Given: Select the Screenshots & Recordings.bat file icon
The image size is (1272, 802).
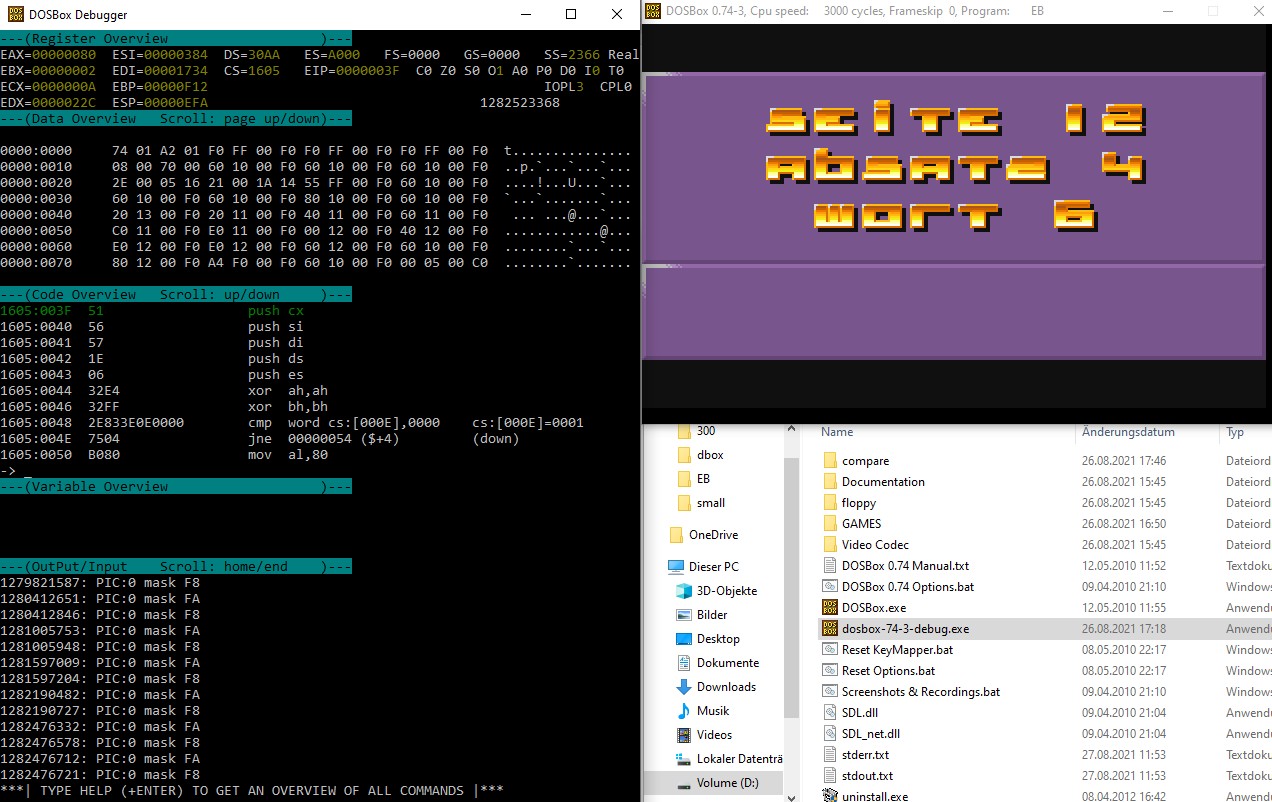Looking at the screenshot, I should 829,692.
